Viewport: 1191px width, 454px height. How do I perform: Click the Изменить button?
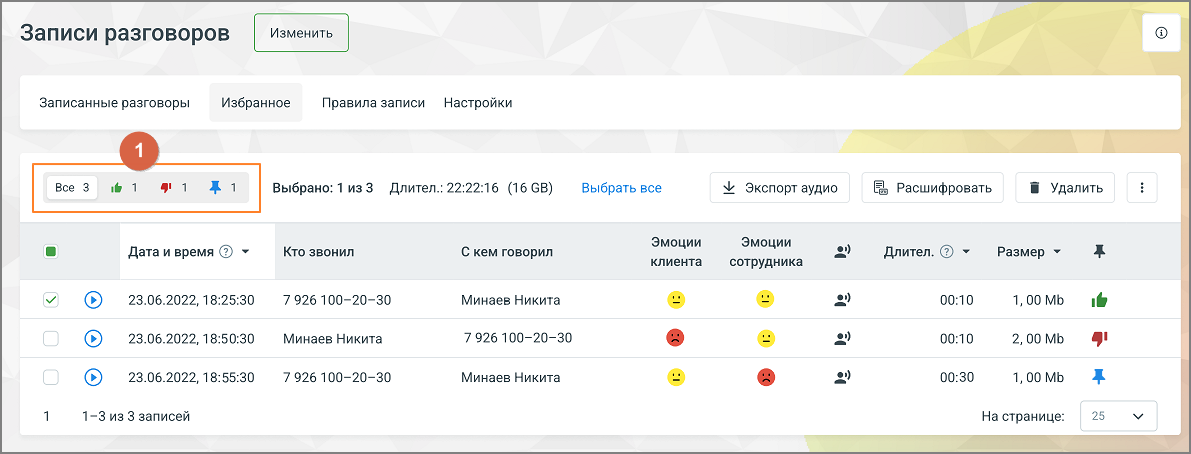(x=302, y=33)
